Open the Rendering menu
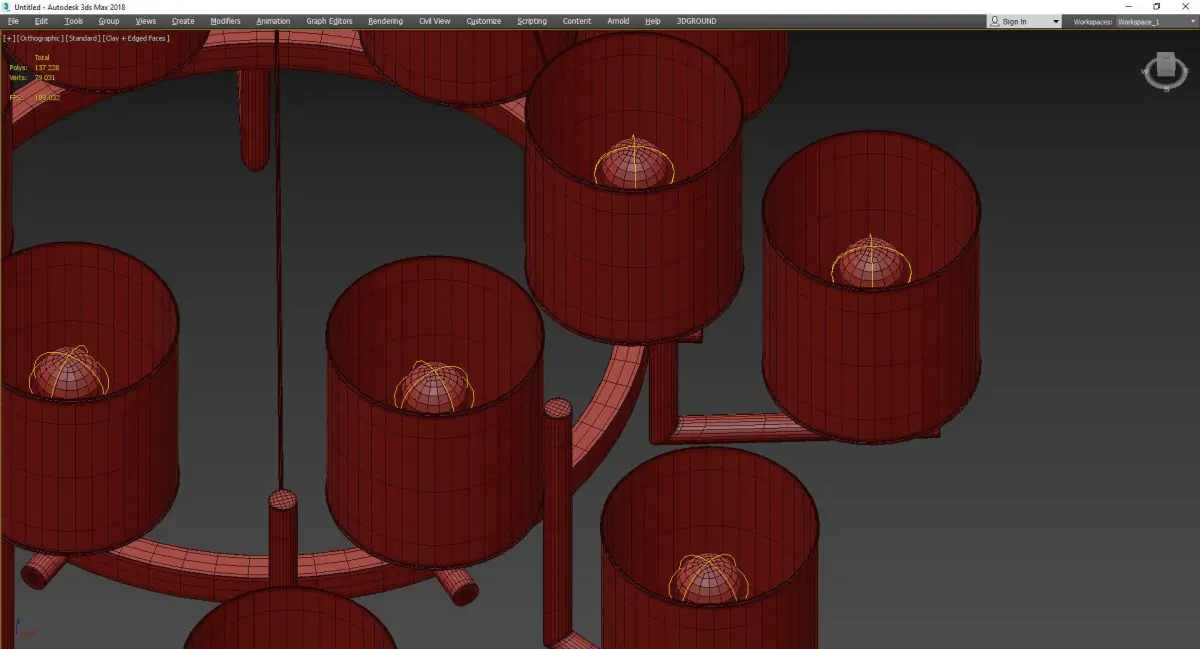The height and width of the screenshot is (649, 1200). click(x=385, y=21)
